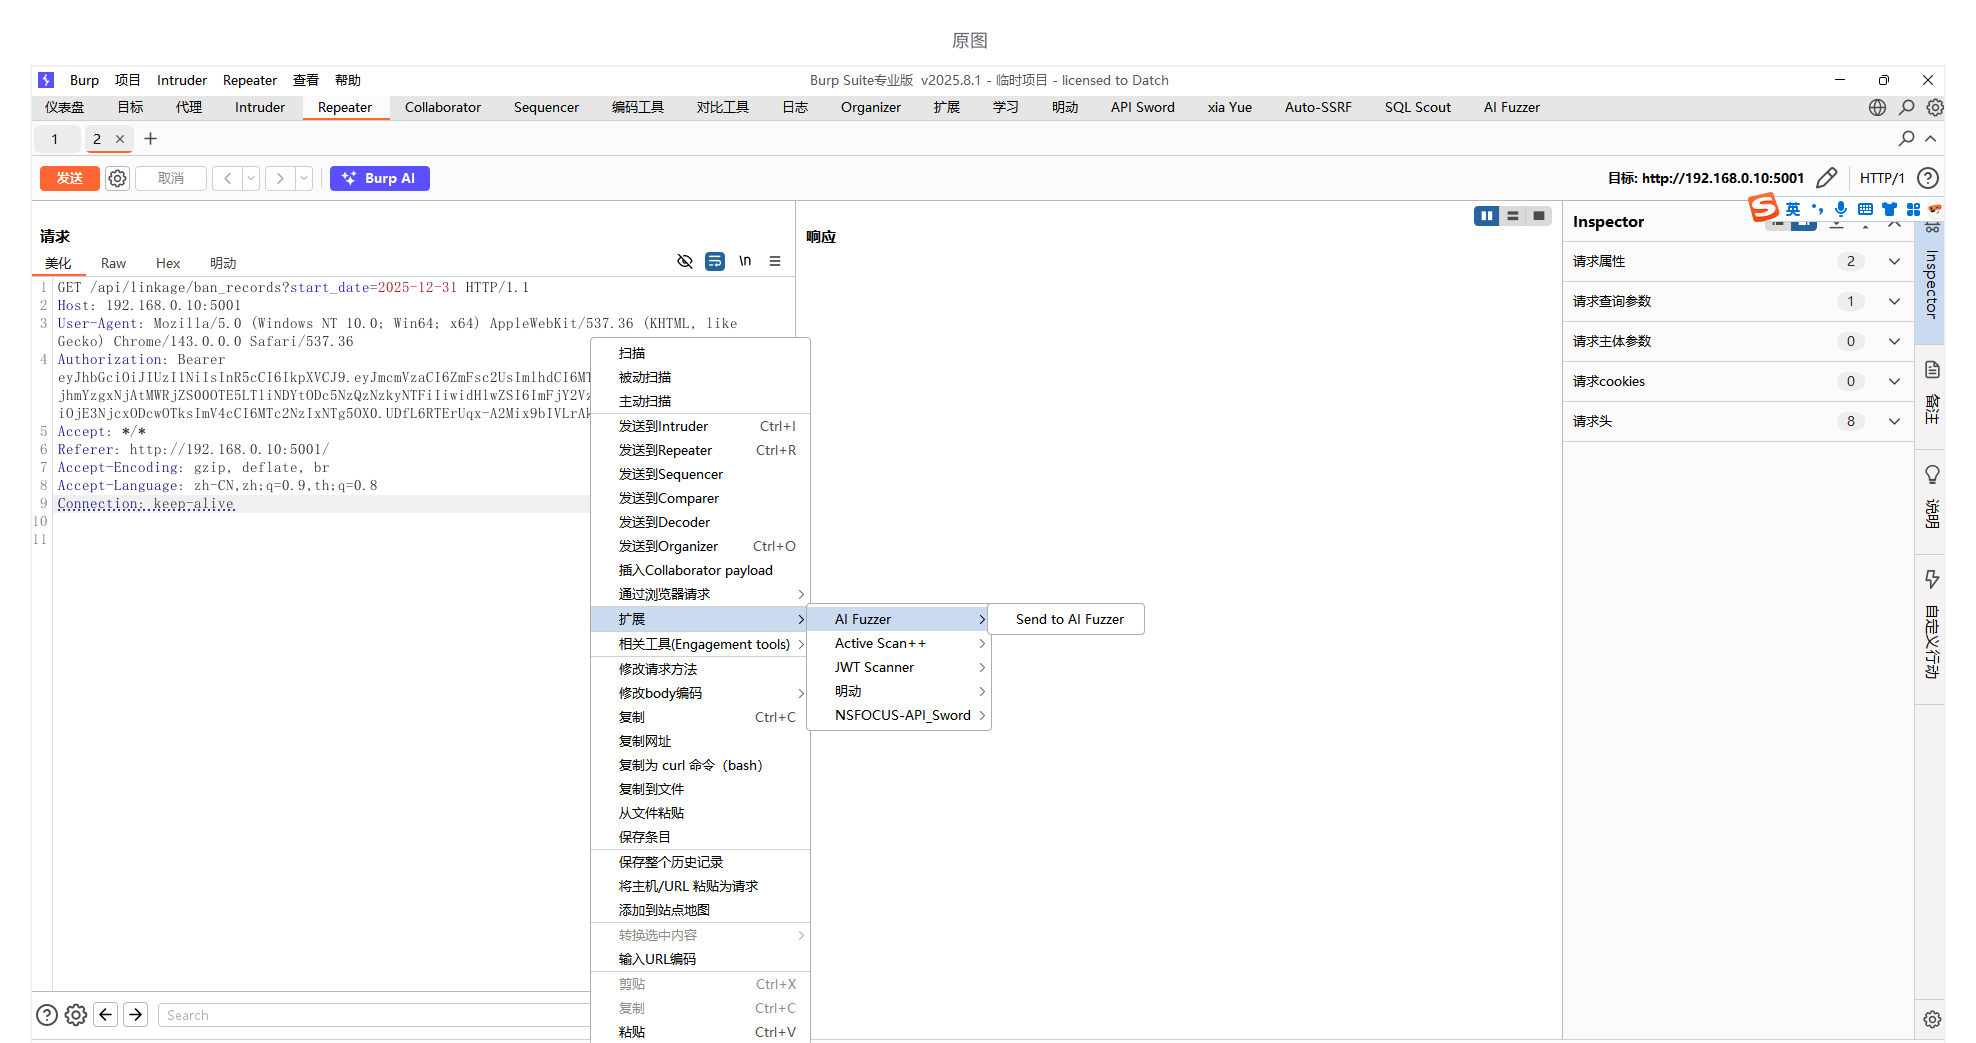The height and width of the screenshot is (1043, 1976).
Task: Switch to Repeater tab 1
Action: pos(55,139)
